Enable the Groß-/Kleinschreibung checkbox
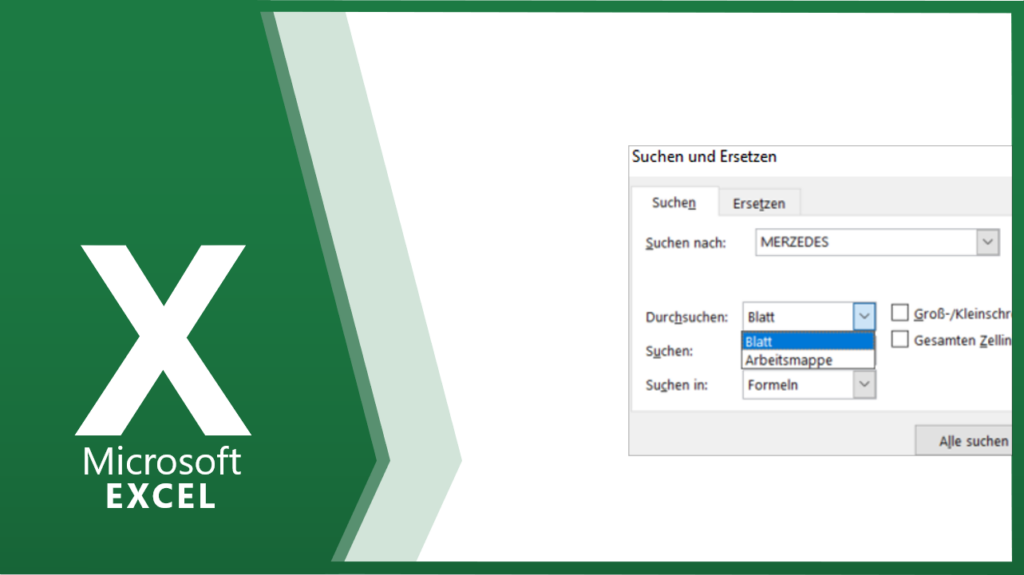The height and width of the screenshot is (575, 1024). point(900,313)
